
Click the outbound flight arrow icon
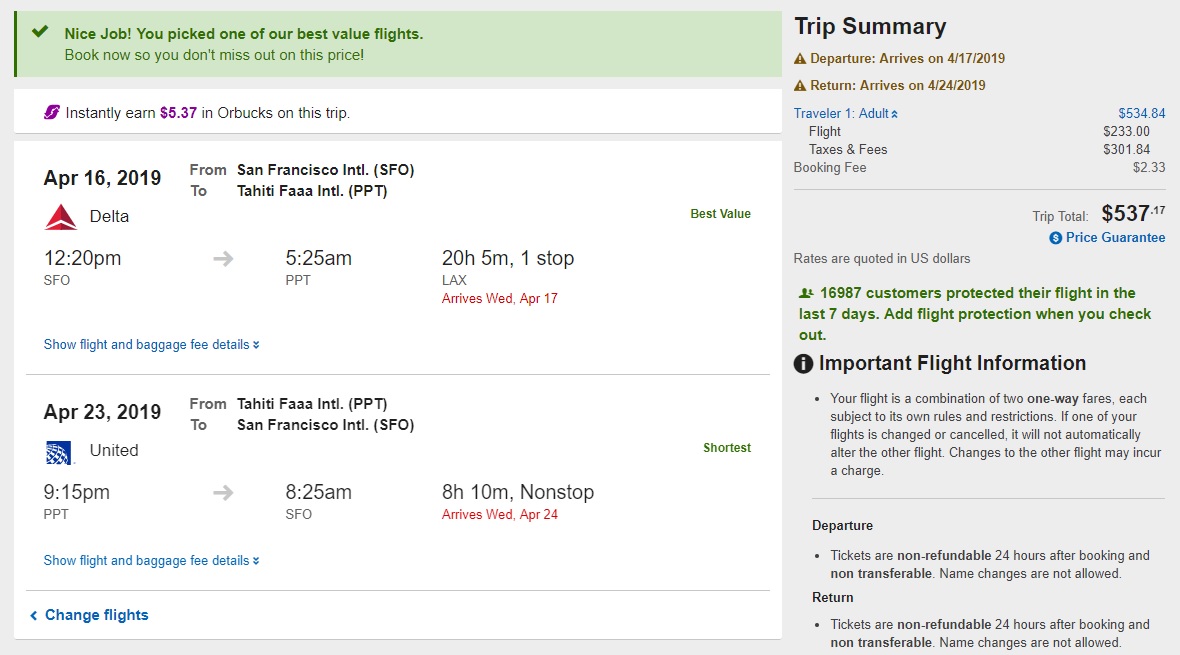coord(223,259)
